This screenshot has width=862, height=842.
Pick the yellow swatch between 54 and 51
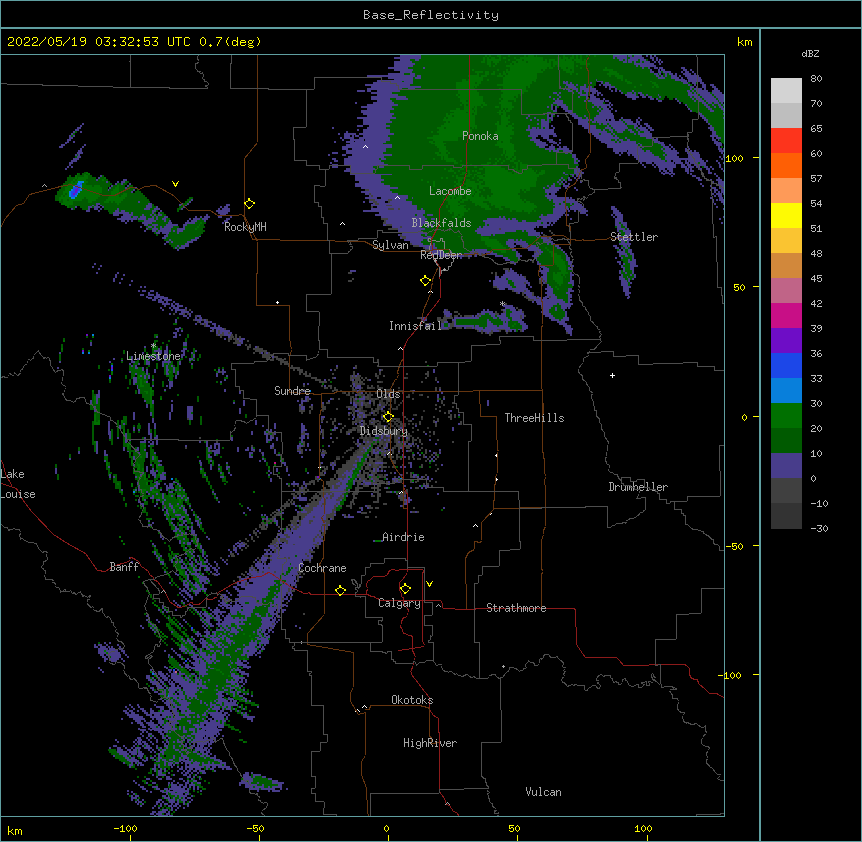tap(786, 215)
